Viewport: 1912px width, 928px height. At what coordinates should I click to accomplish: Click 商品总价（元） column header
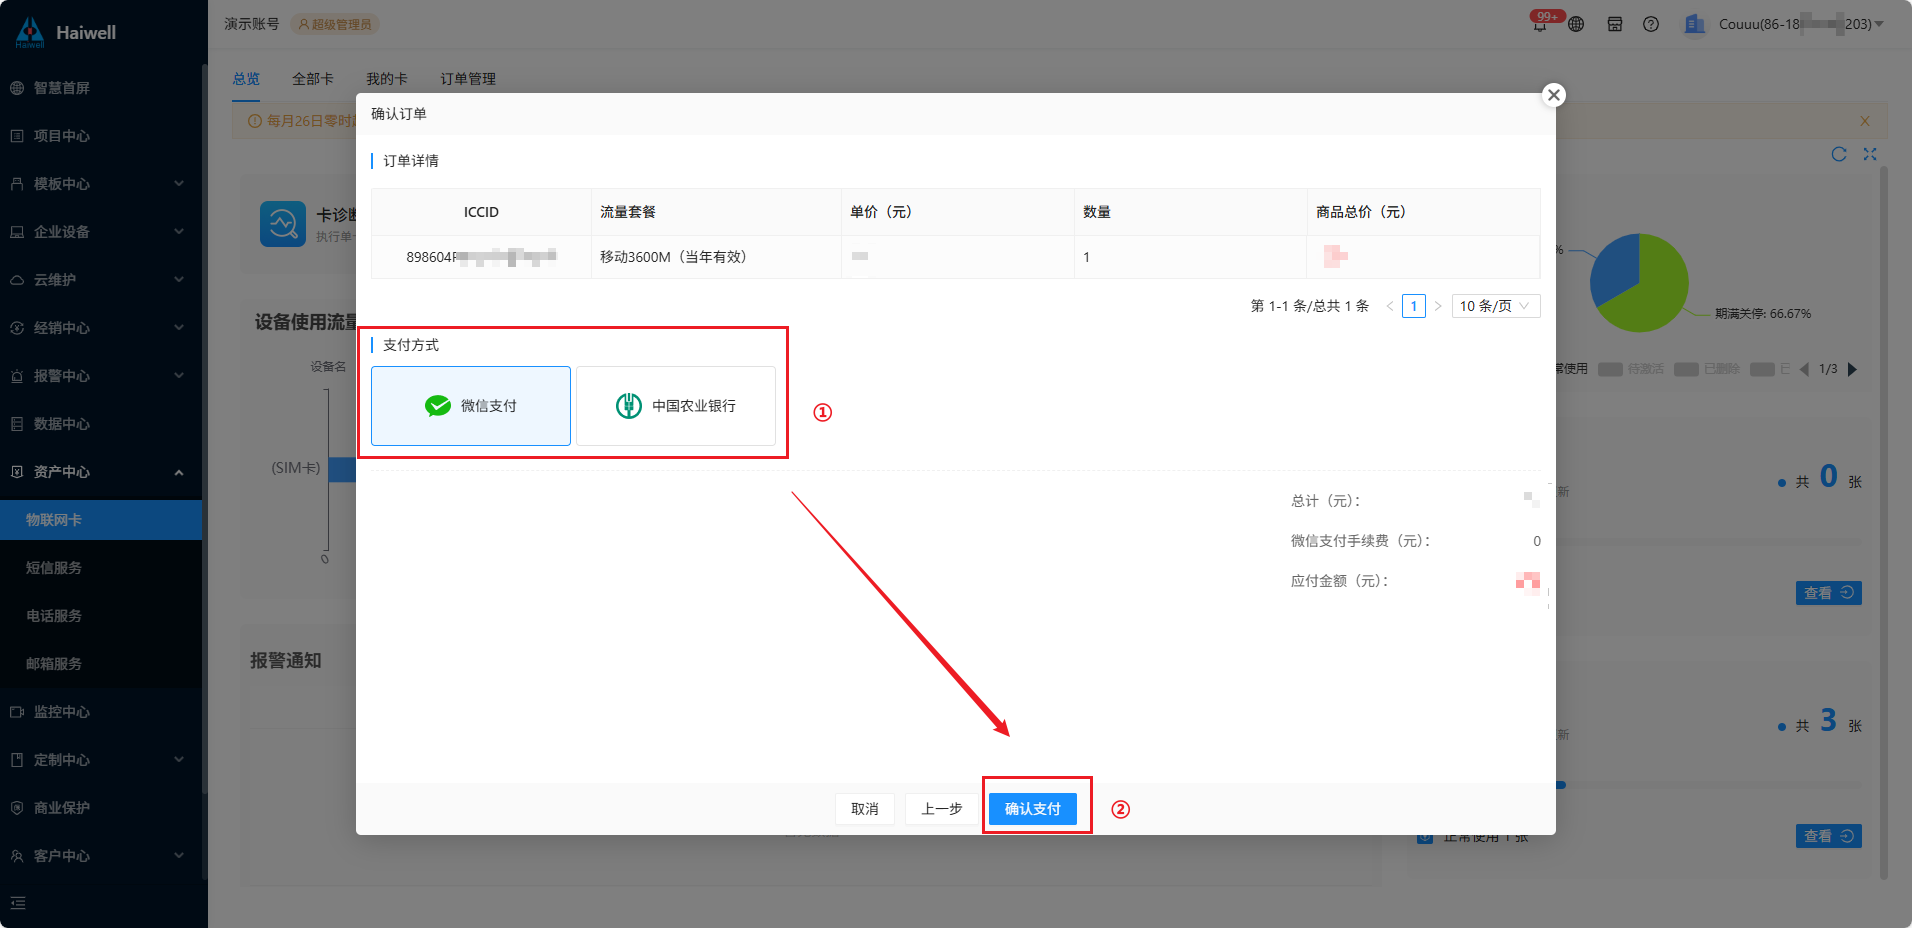1423,212
